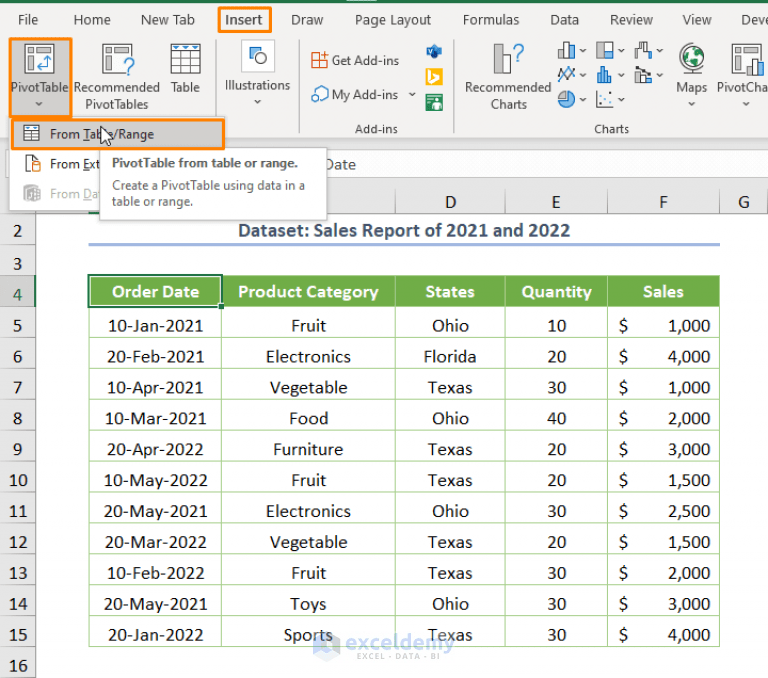The width and height of the screenshot is (768, 678).
Task: Open the New Tab ribbon tab
Action: (168, 20)
